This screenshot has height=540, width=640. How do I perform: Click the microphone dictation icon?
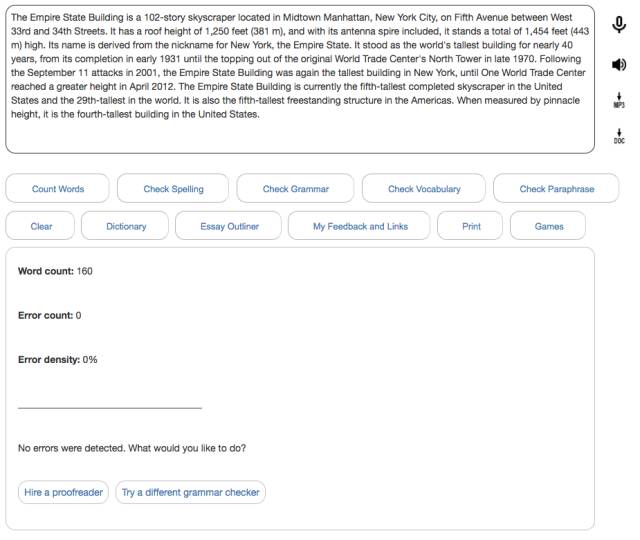[618, 26]
